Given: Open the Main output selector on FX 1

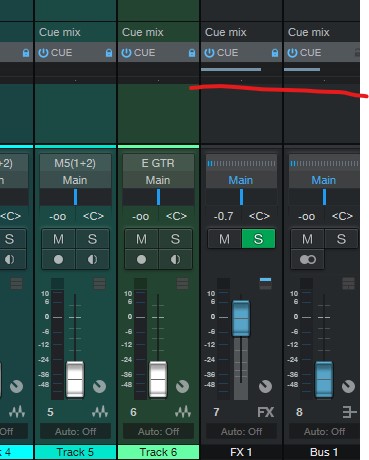Looking at the screenshot, I should [241, 180].
